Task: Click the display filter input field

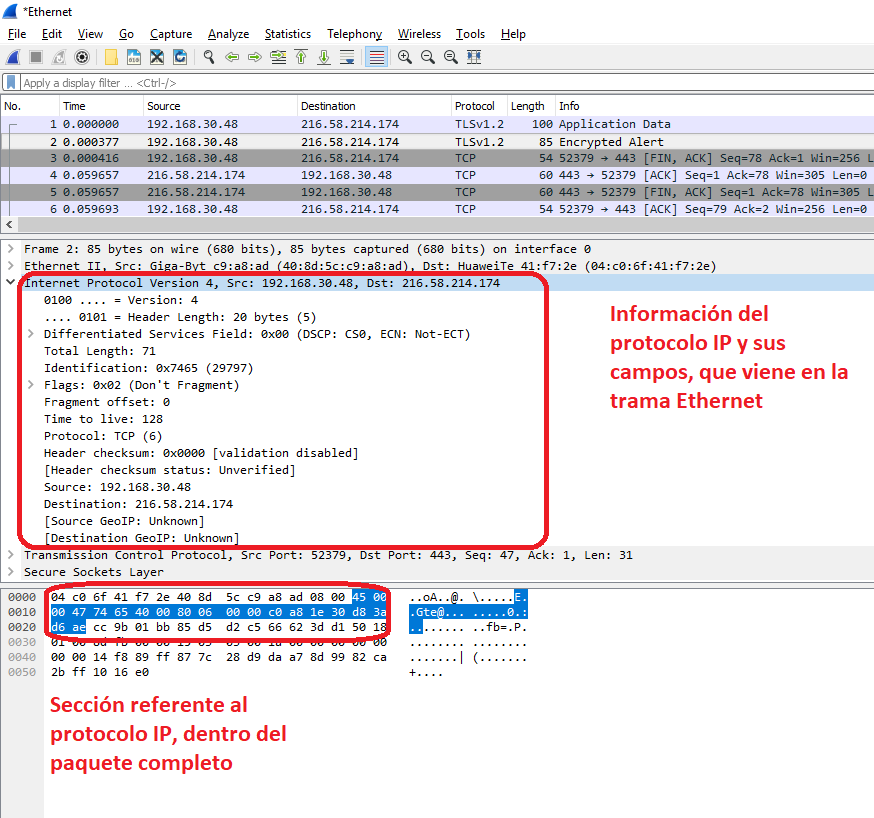Action: [400, 83]
